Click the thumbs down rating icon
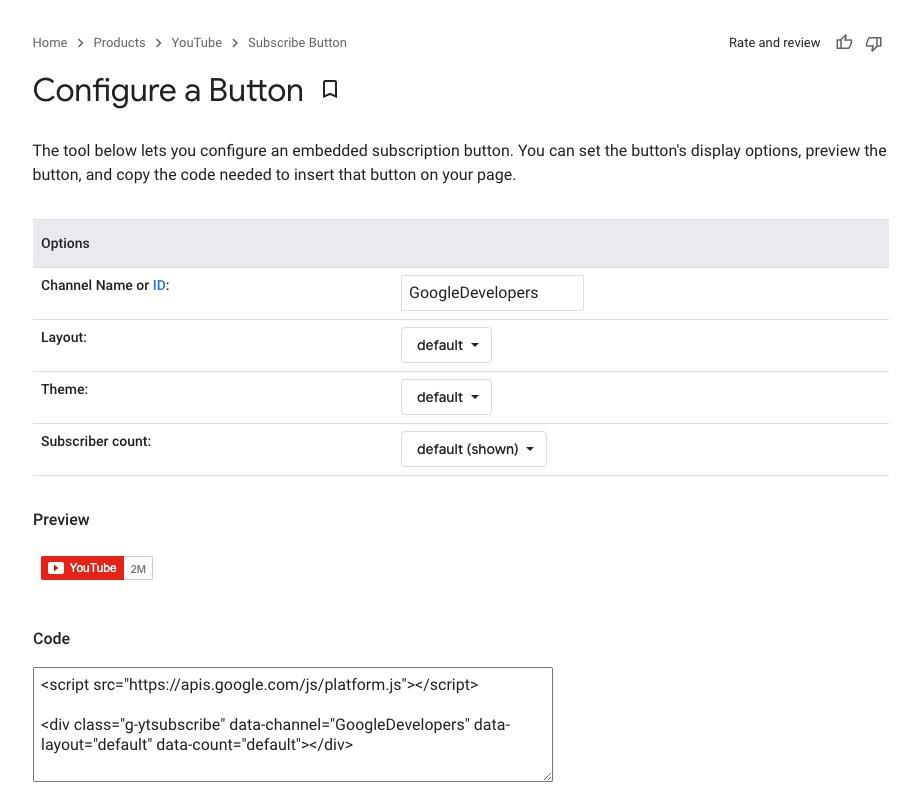The image size is (919, 805). tap(874, 43)
